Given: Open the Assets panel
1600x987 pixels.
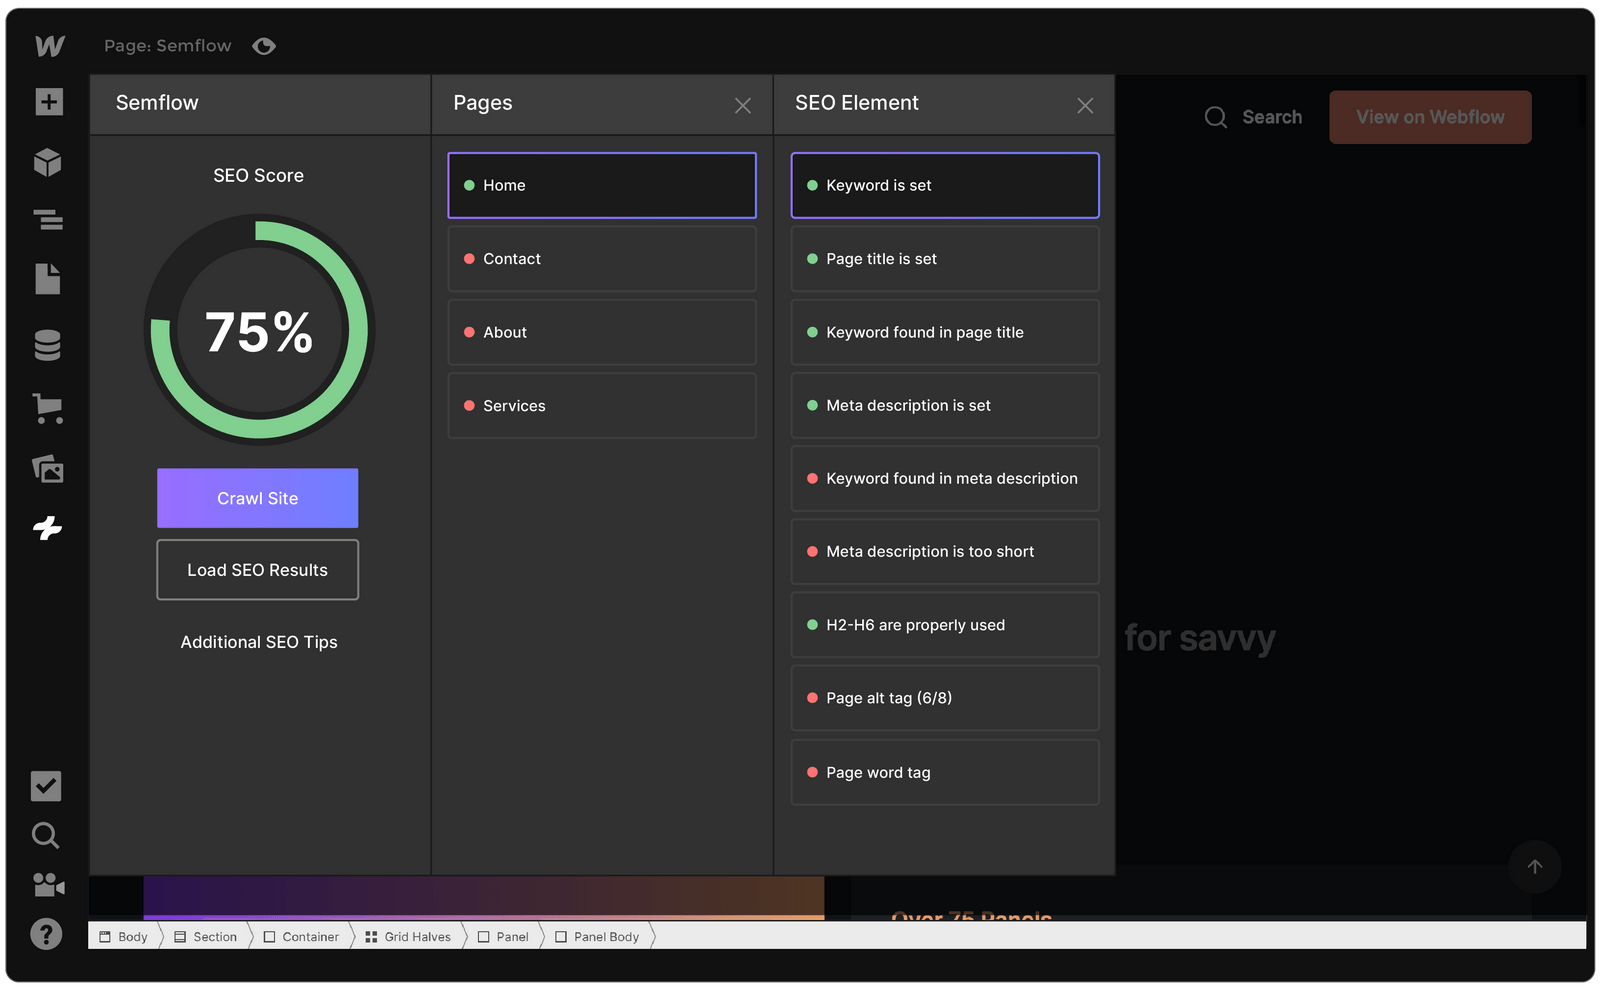Looking at the screenshot, I should click(47, 469).
